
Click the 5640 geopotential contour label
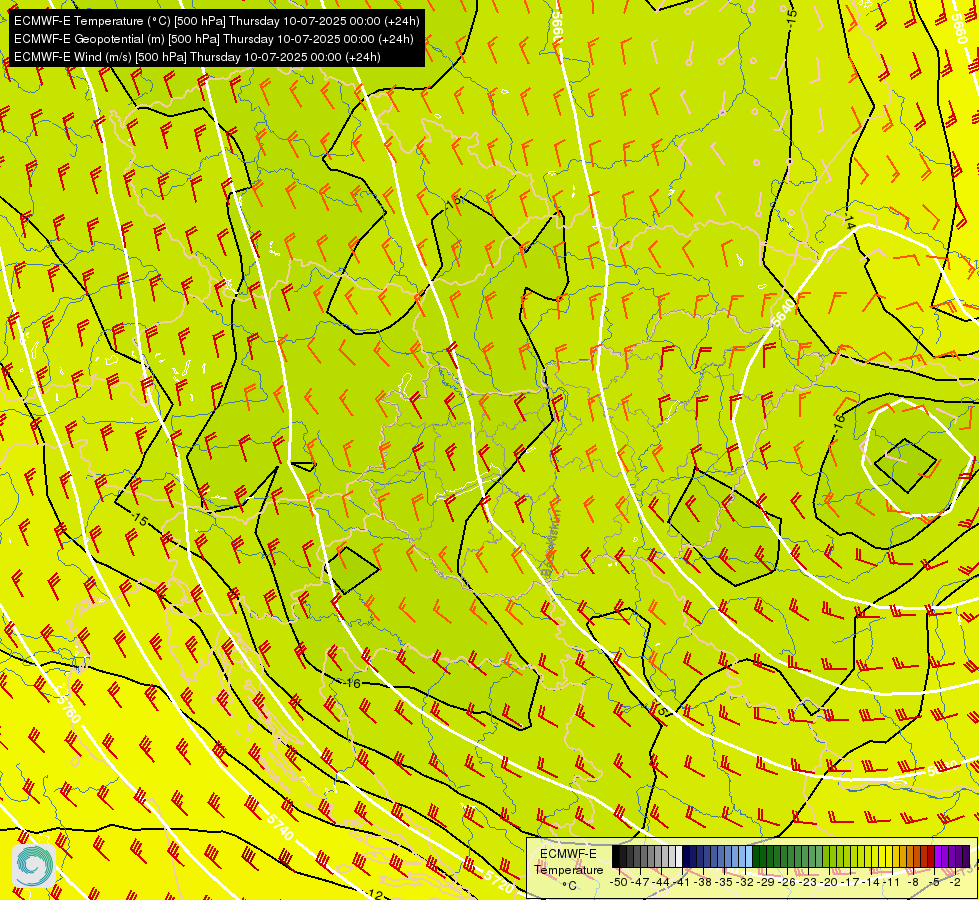point(783,312)
